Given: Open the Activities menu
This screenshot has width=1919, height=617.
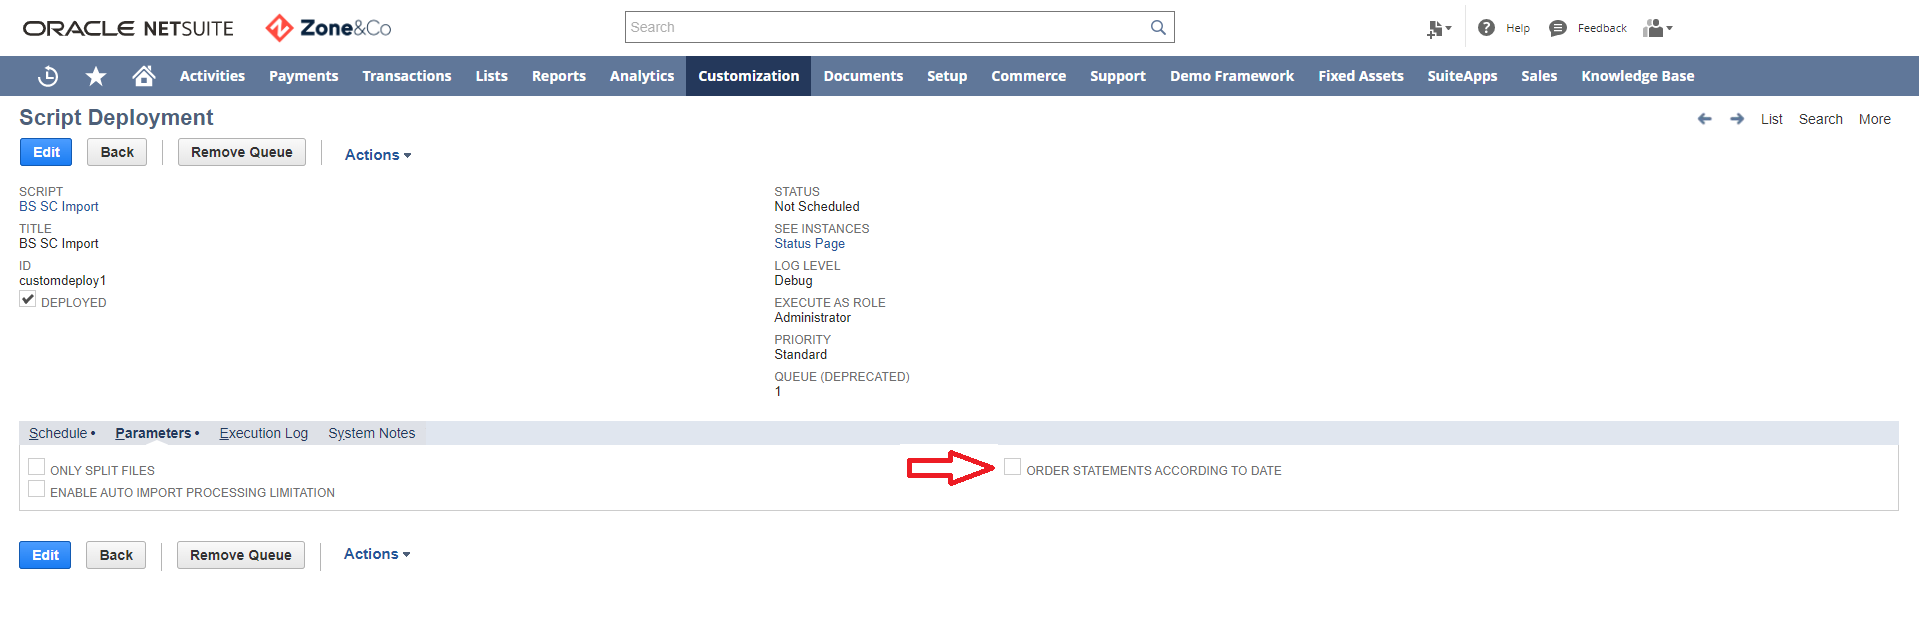Looking at the screenshot, I should [x=212, y=76].
